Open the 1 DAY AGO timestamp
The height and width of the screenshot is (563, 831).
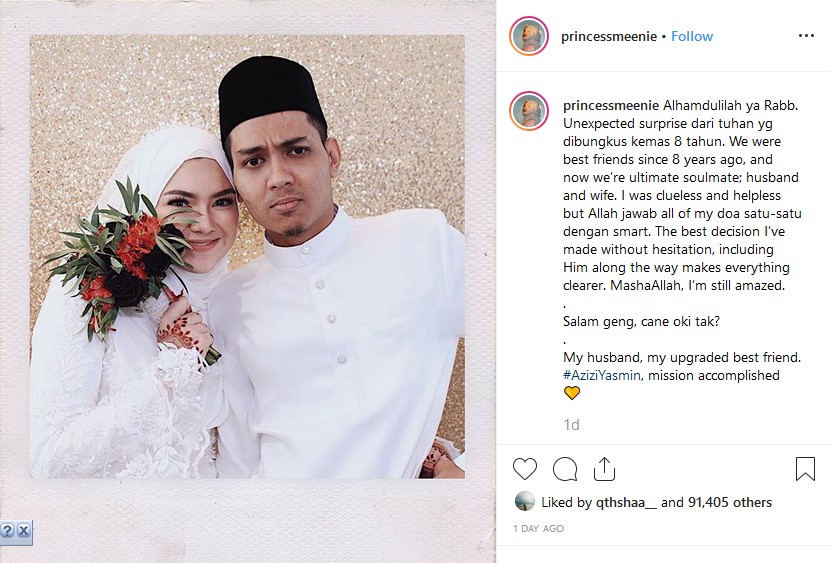pos(538,529)
